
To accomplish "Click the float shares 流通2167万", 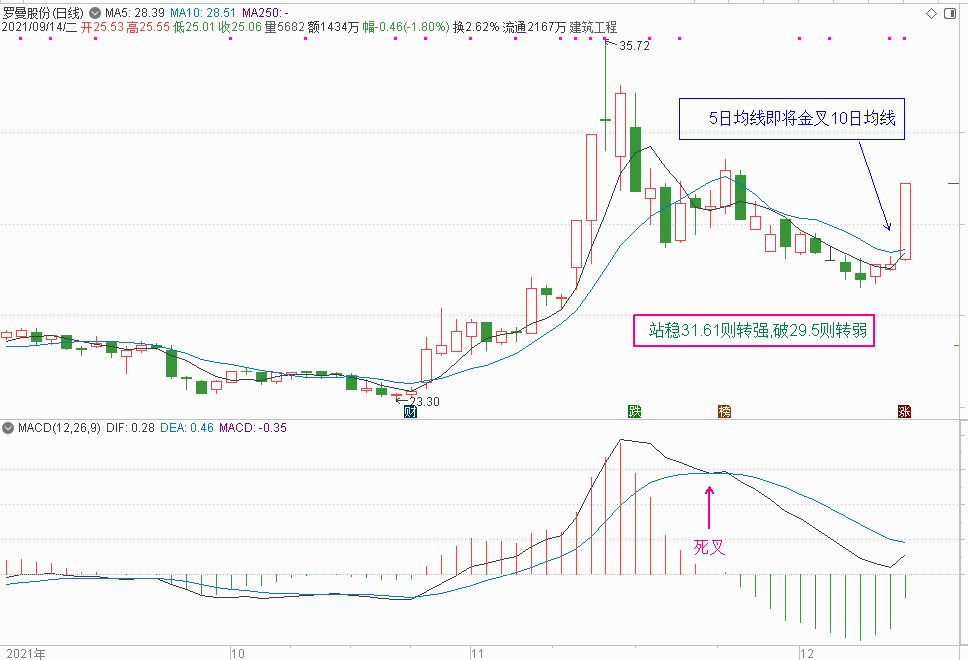I will coord(534,27).
